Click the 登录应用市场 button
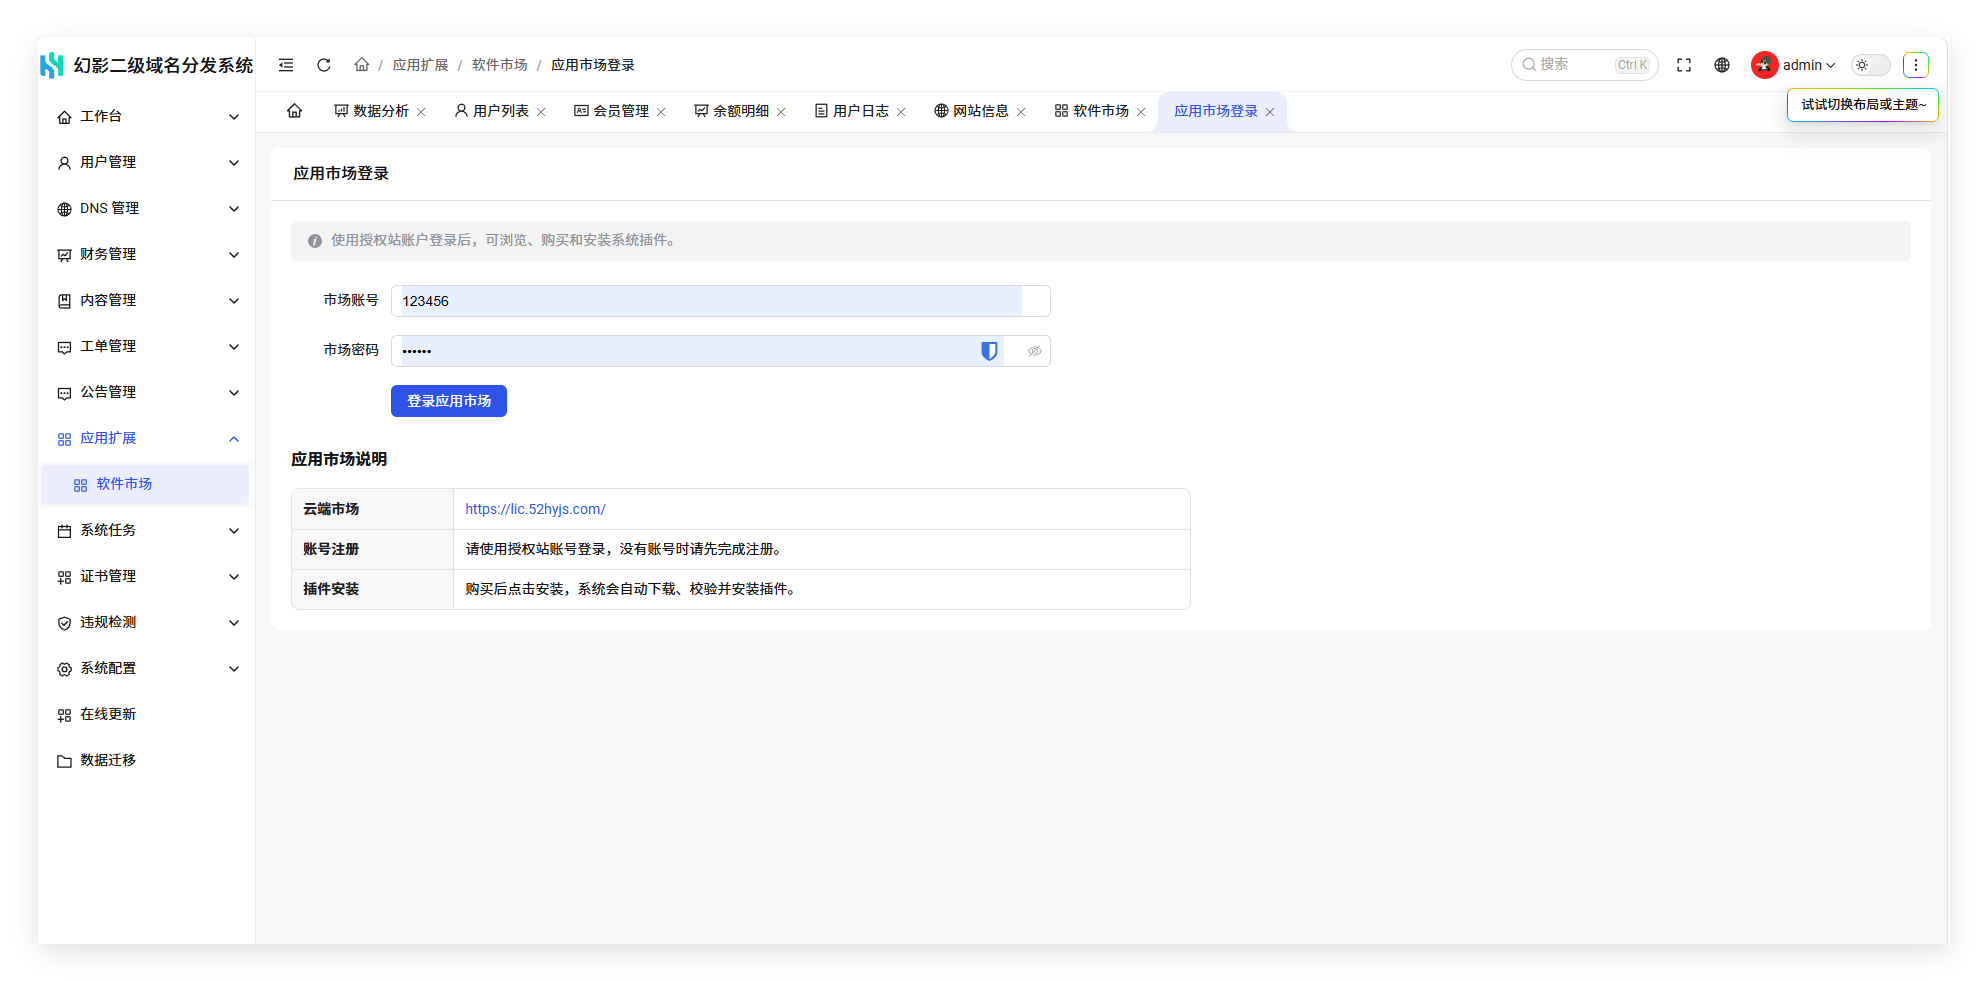This screenshot has width=1988, height=982. click(449, 401)
